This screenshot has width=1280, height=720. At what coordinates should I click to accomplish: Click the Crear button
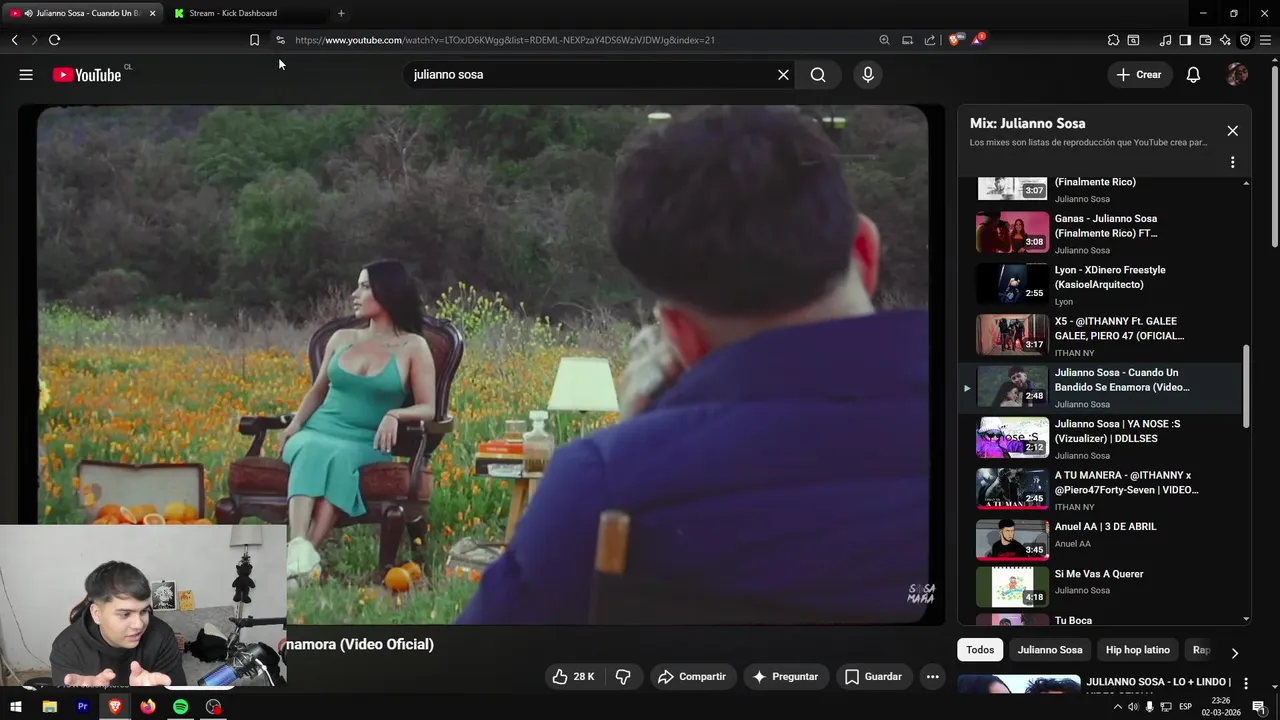1139,75
